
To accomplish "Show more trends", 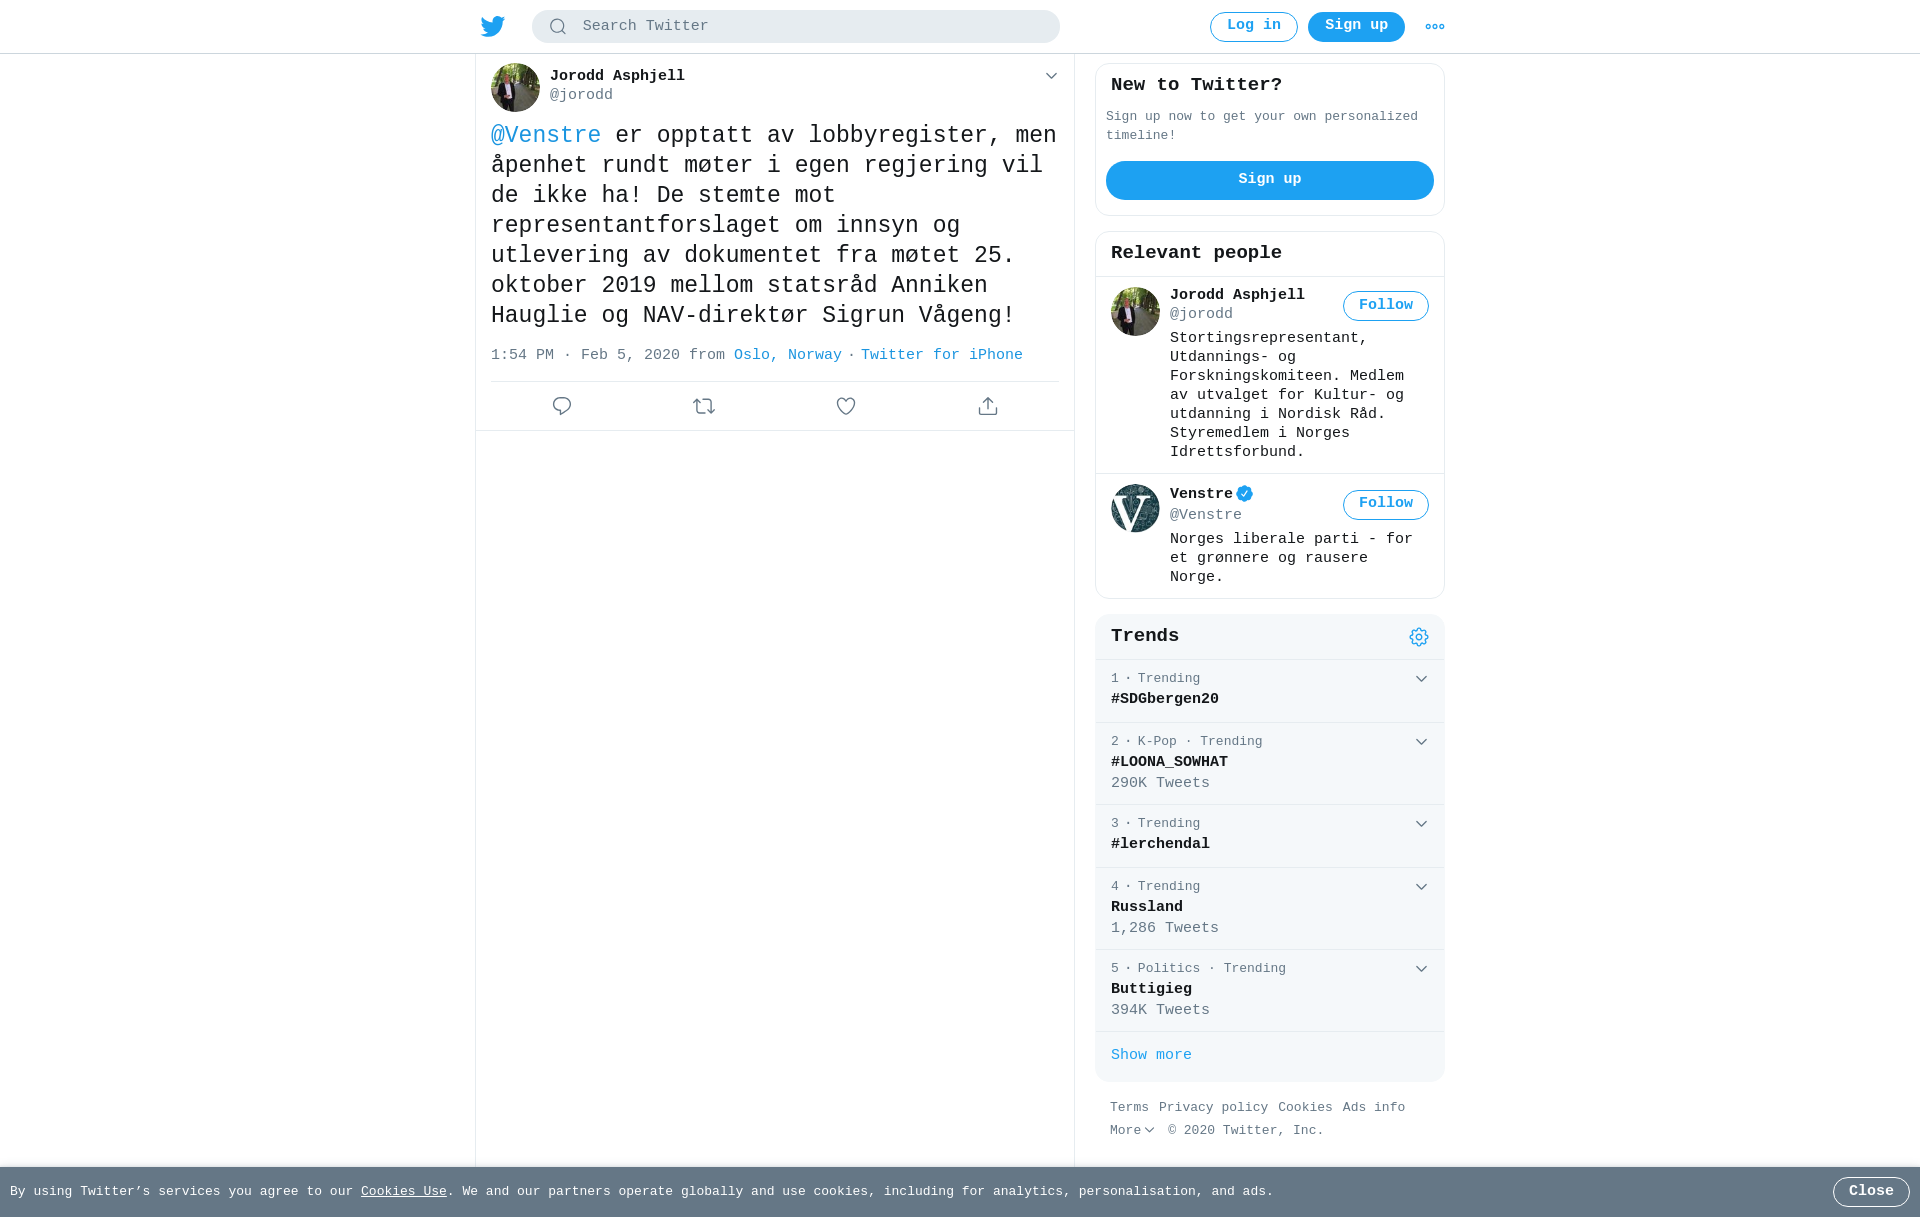I will point(1151,1055).
